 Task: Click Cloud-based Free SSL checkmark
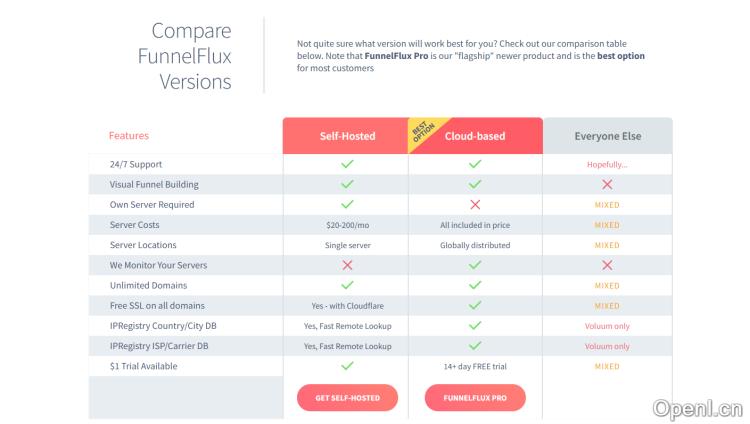pos(475,305)
